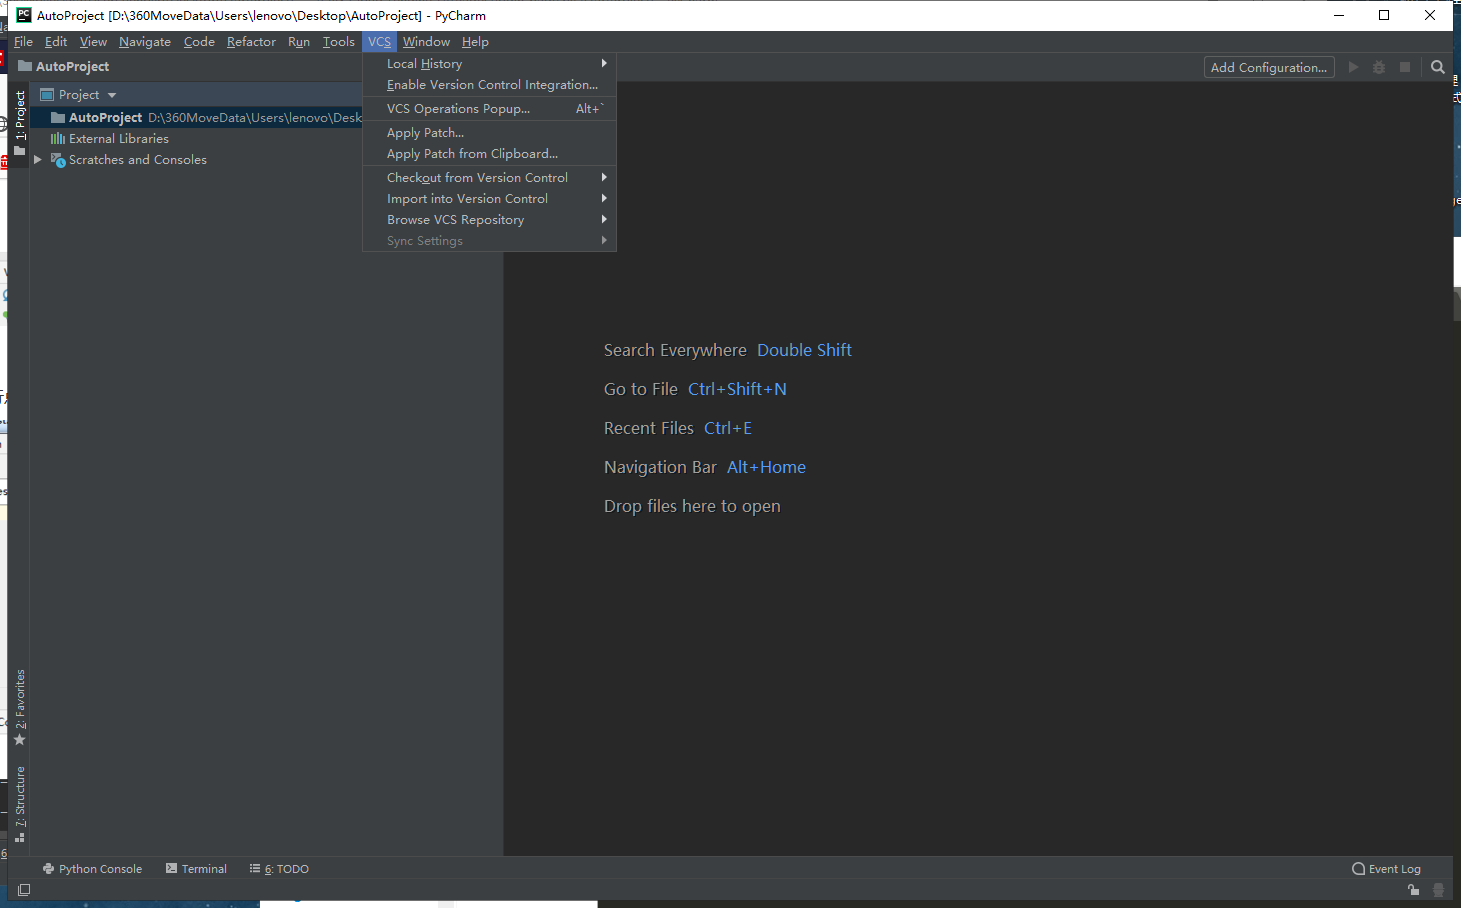Image resolution: width=1461 pixels, height=908 pixels.
Task: Open the Help menu
Action: coord(475,42)
